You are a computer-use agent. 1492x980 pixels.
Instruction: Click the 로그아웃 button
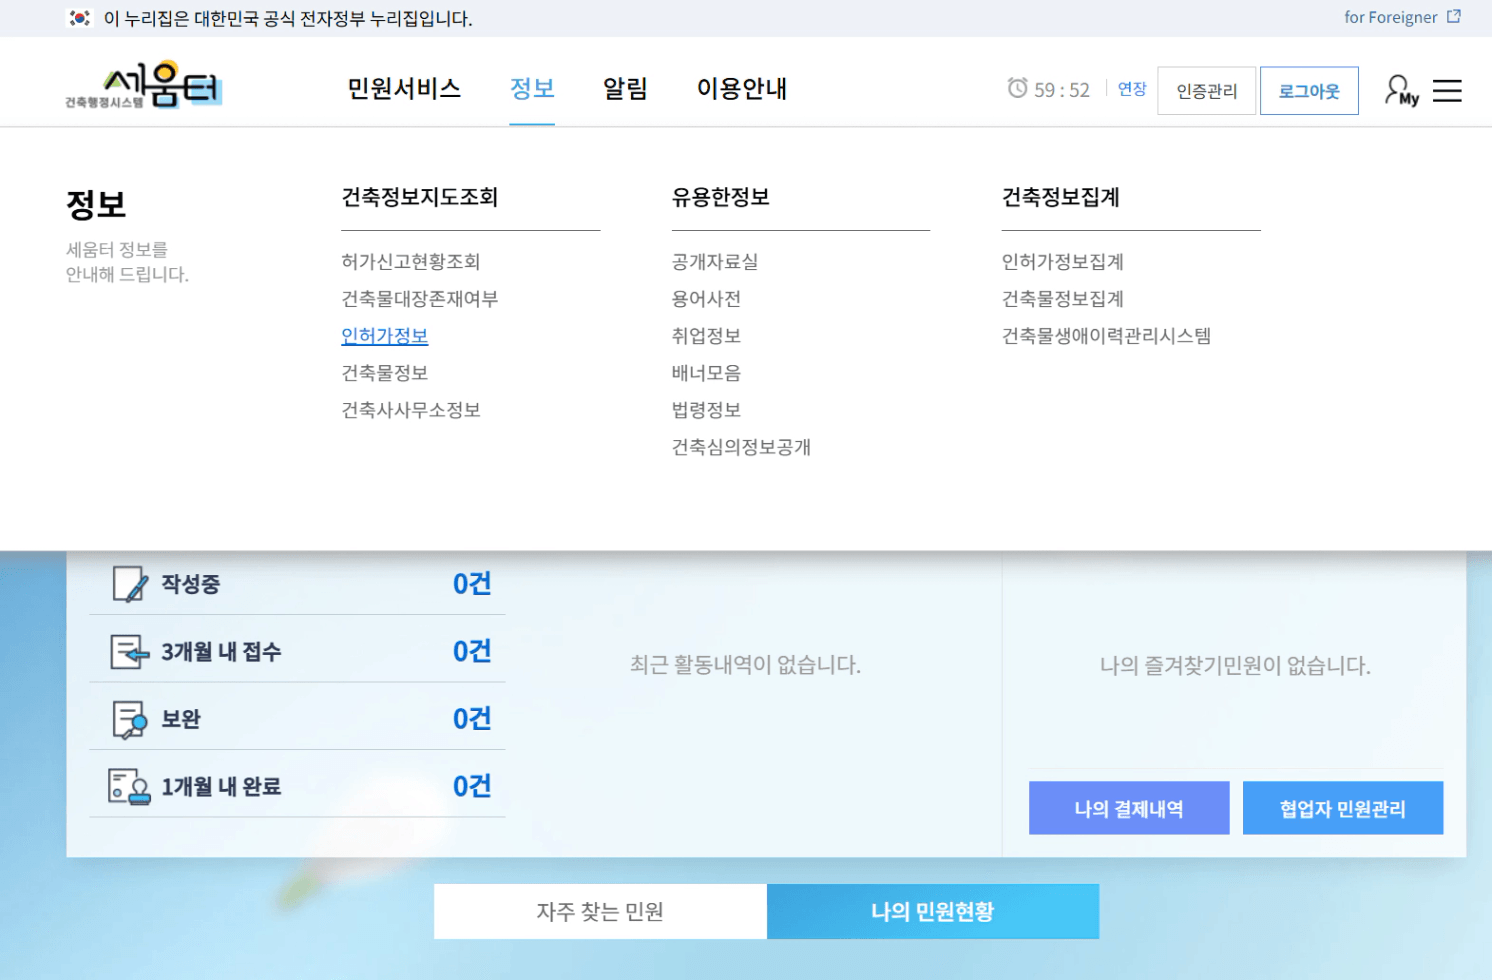tap(1309, 91)
